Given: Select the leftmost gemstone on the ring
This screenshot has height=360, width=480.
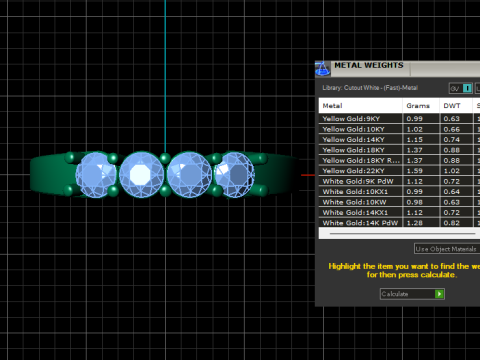Looking at the screenshot, I should point(96,175).
